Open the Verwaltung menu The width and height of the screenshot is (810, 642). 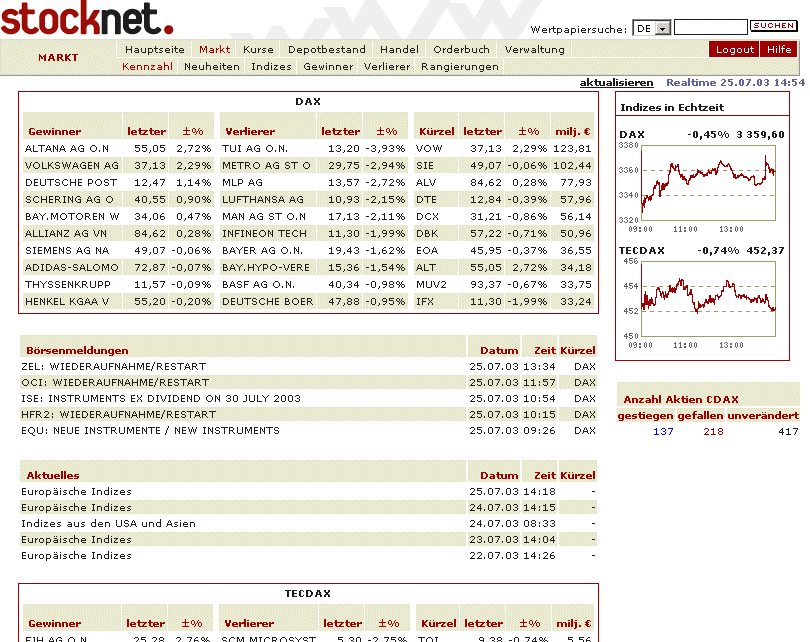534,50
